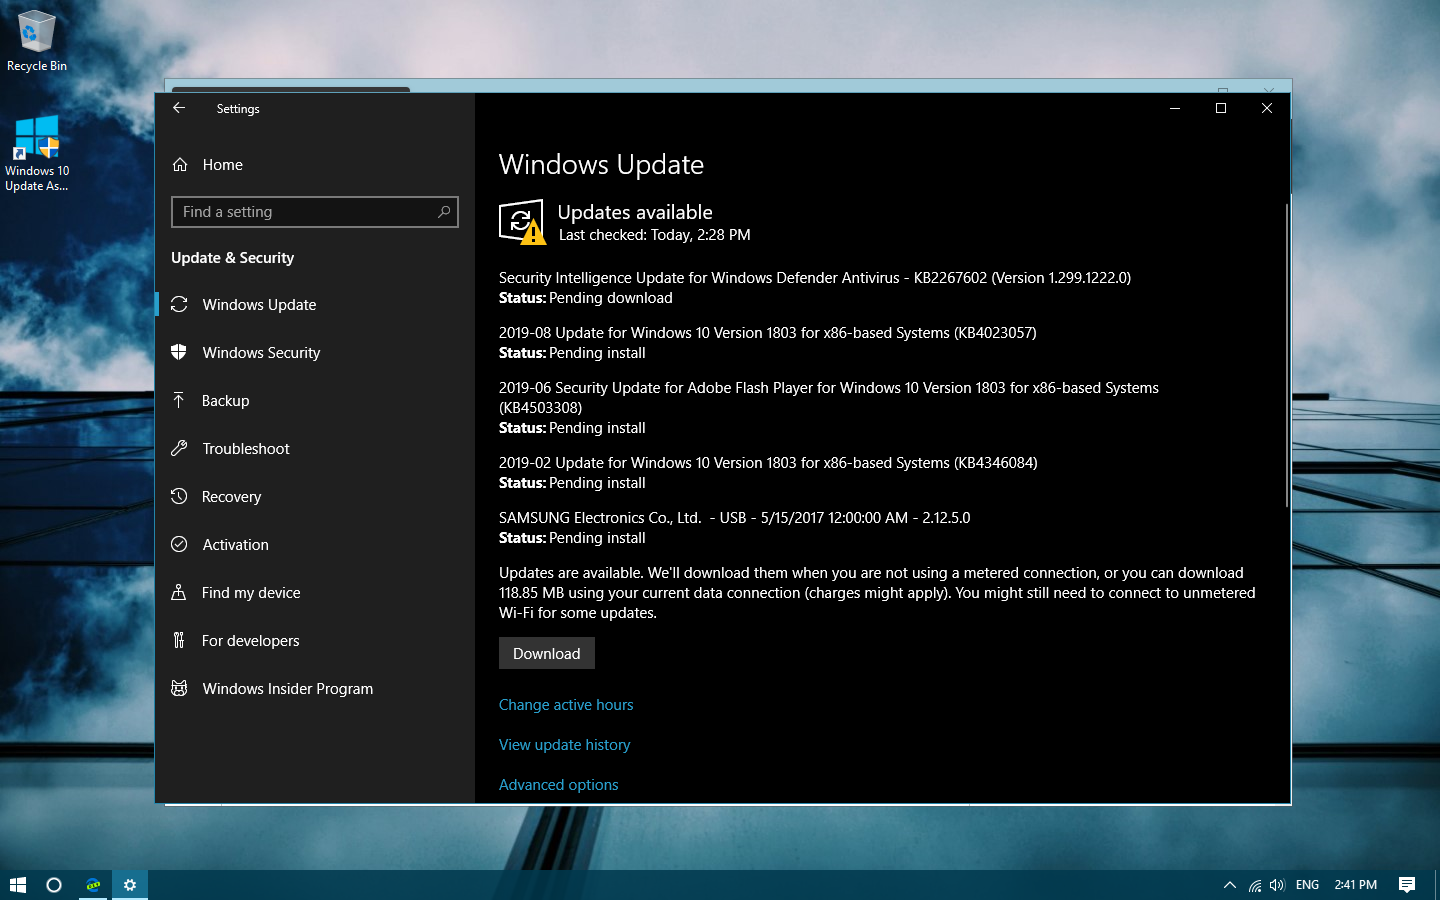The image size is (1440, 900).
Task: Open the Backup settings page
Action: pos(315,400)
